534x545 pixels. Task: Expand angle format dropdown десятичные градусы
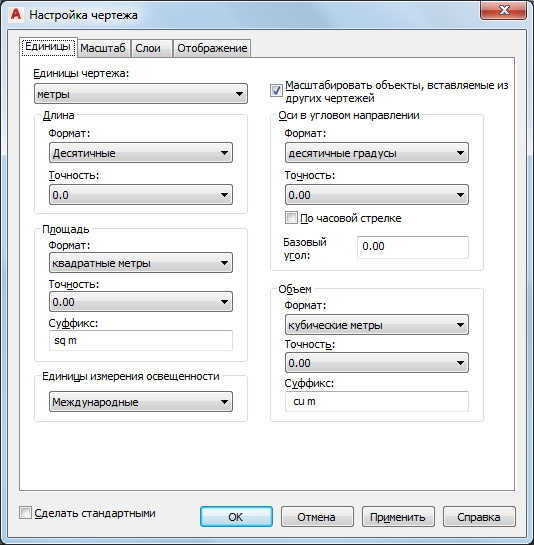(377, 153)
